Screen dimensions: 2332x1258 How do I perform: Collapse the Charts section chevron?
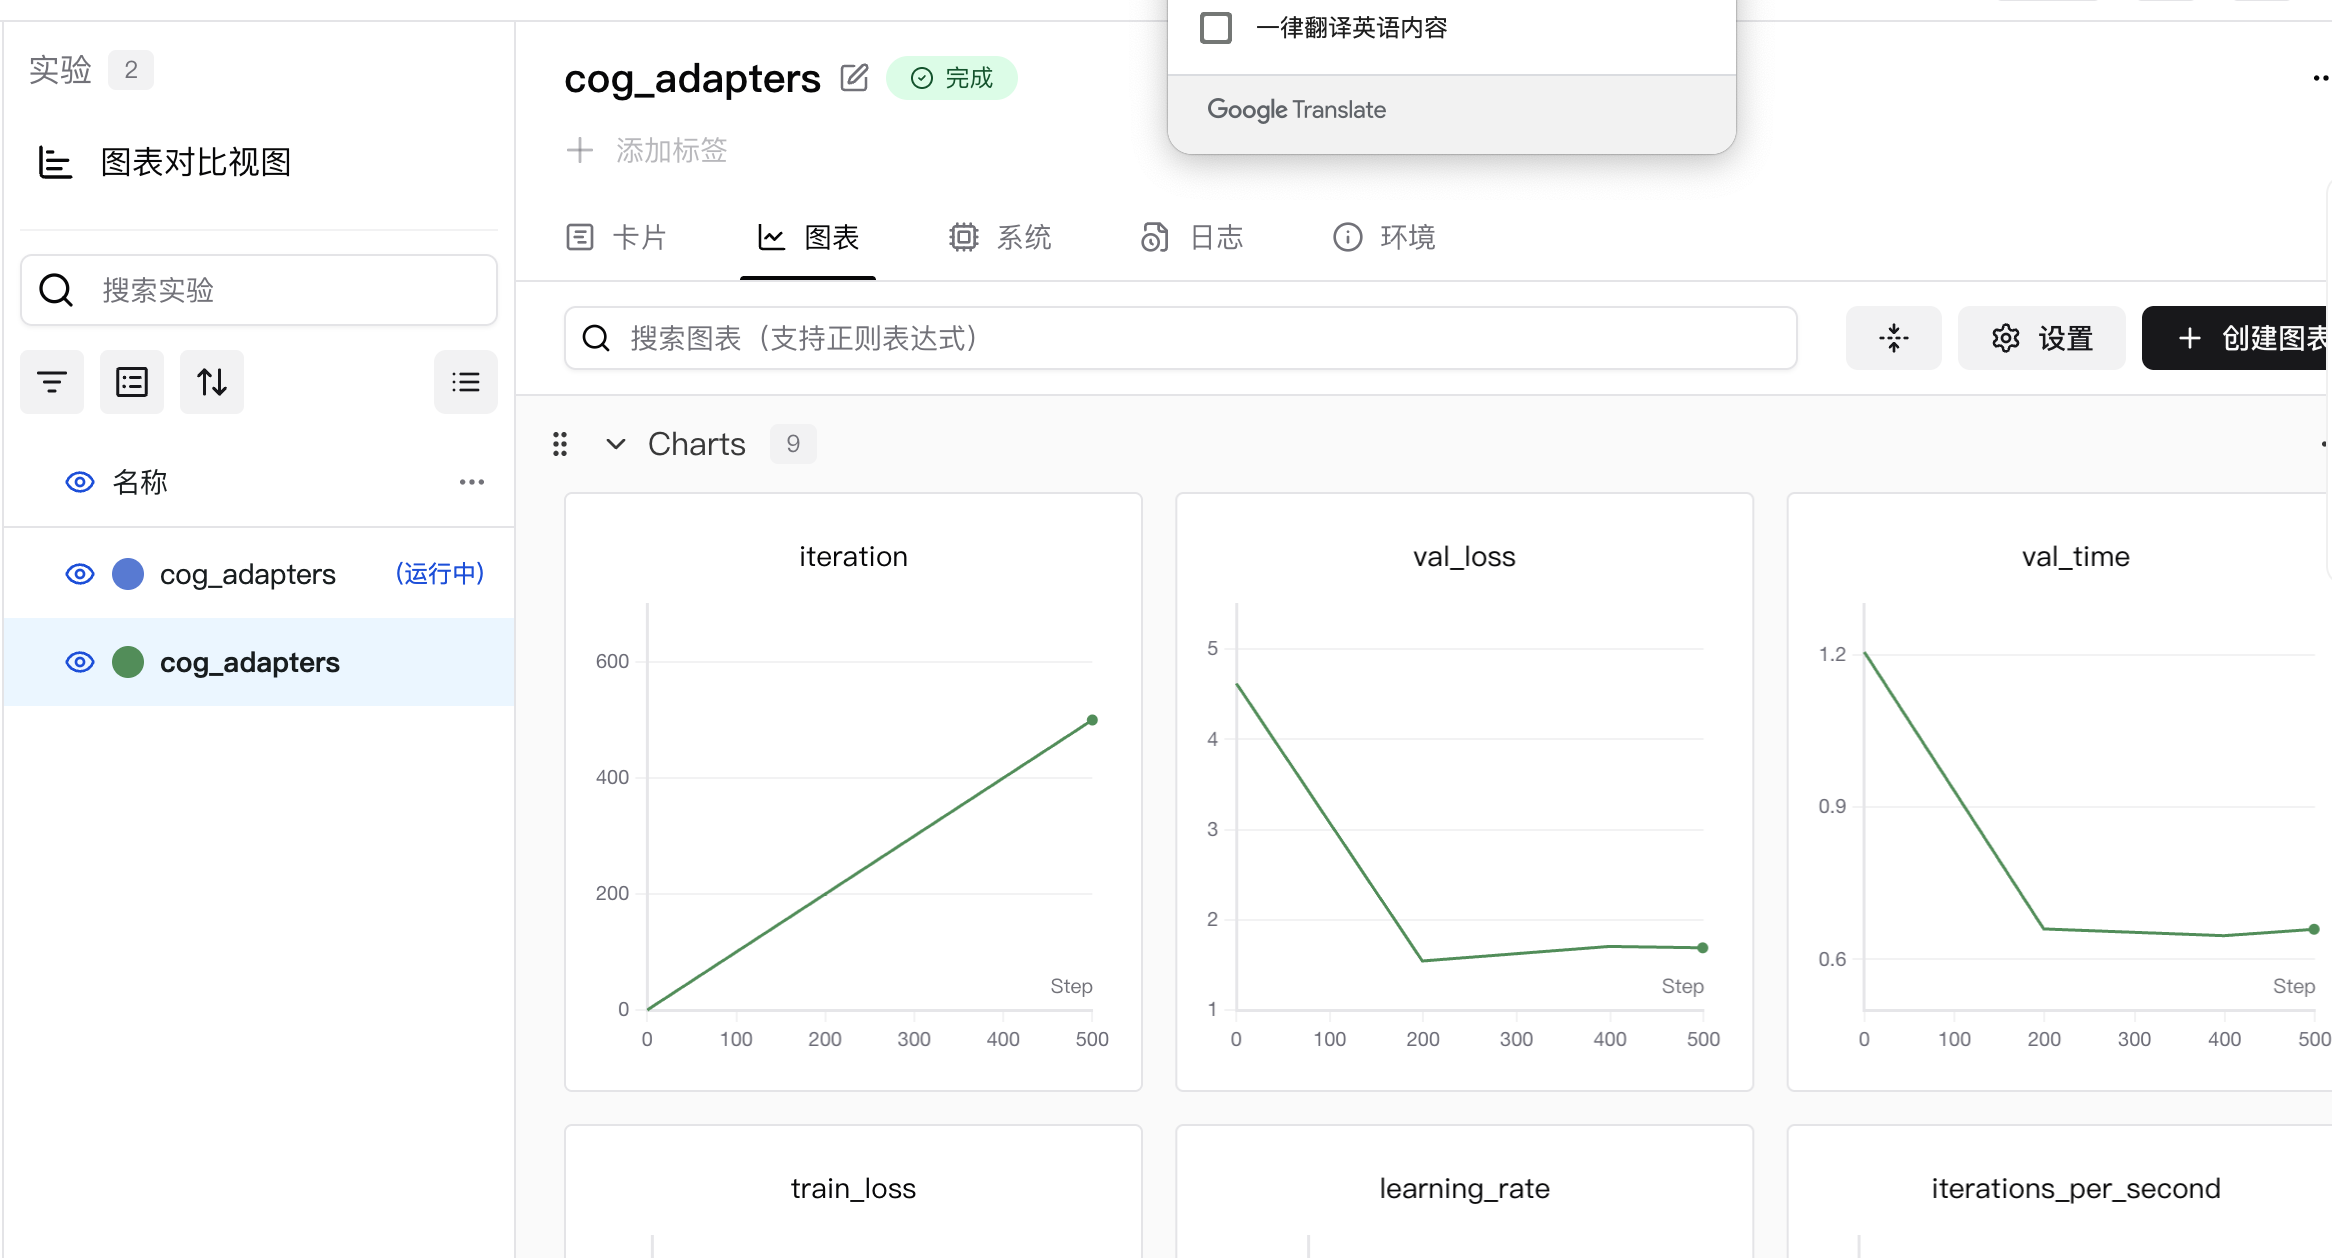pyautogui.click(x=615, y=443)
